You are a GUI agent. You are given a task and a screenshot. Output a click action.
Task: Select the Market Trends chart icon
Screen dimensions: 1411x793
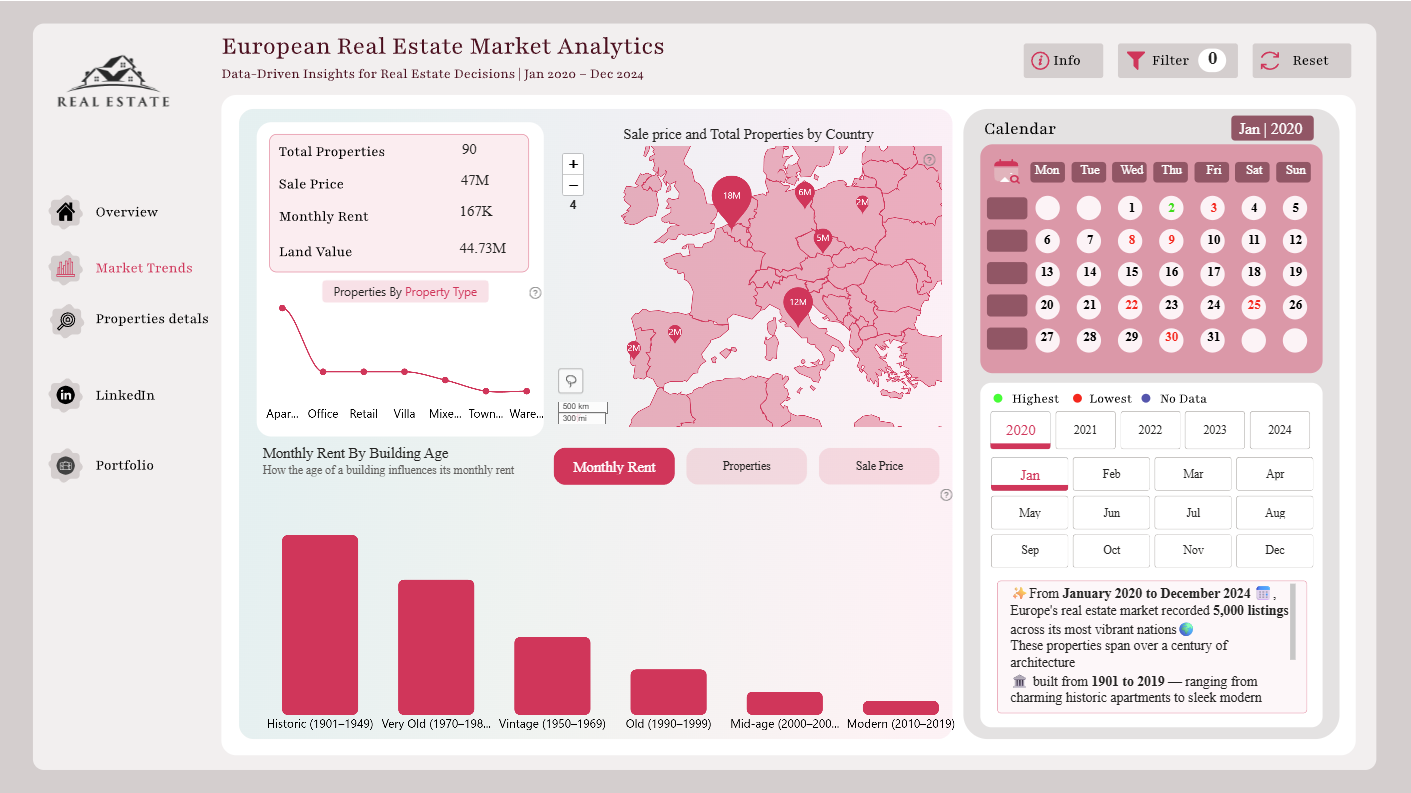pos(65,267)
